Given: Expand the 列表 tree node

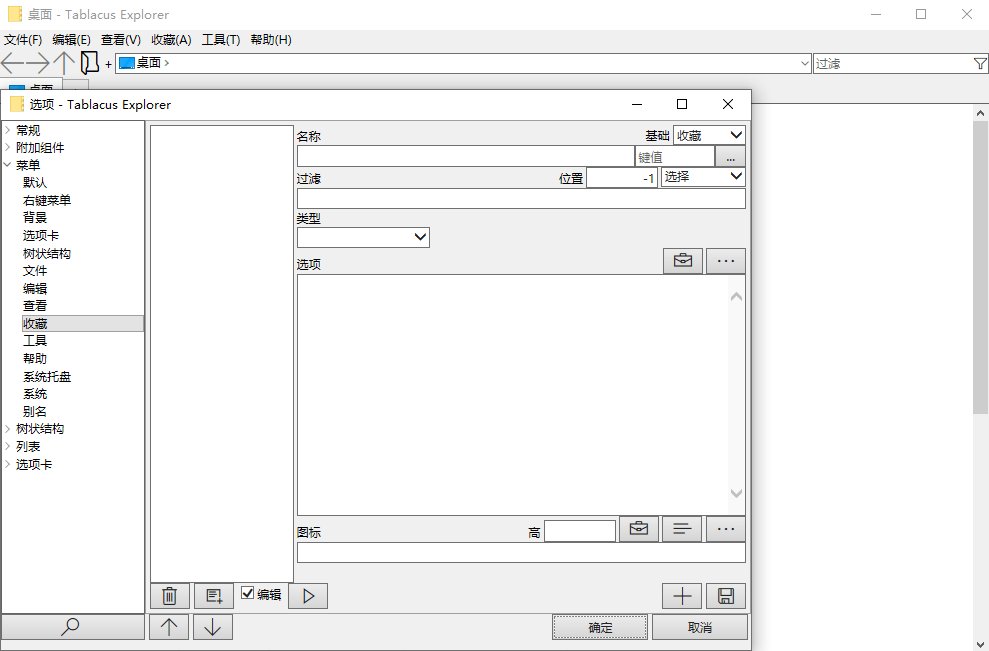Looking at the screenshot, I should click(x=8, y=446).
